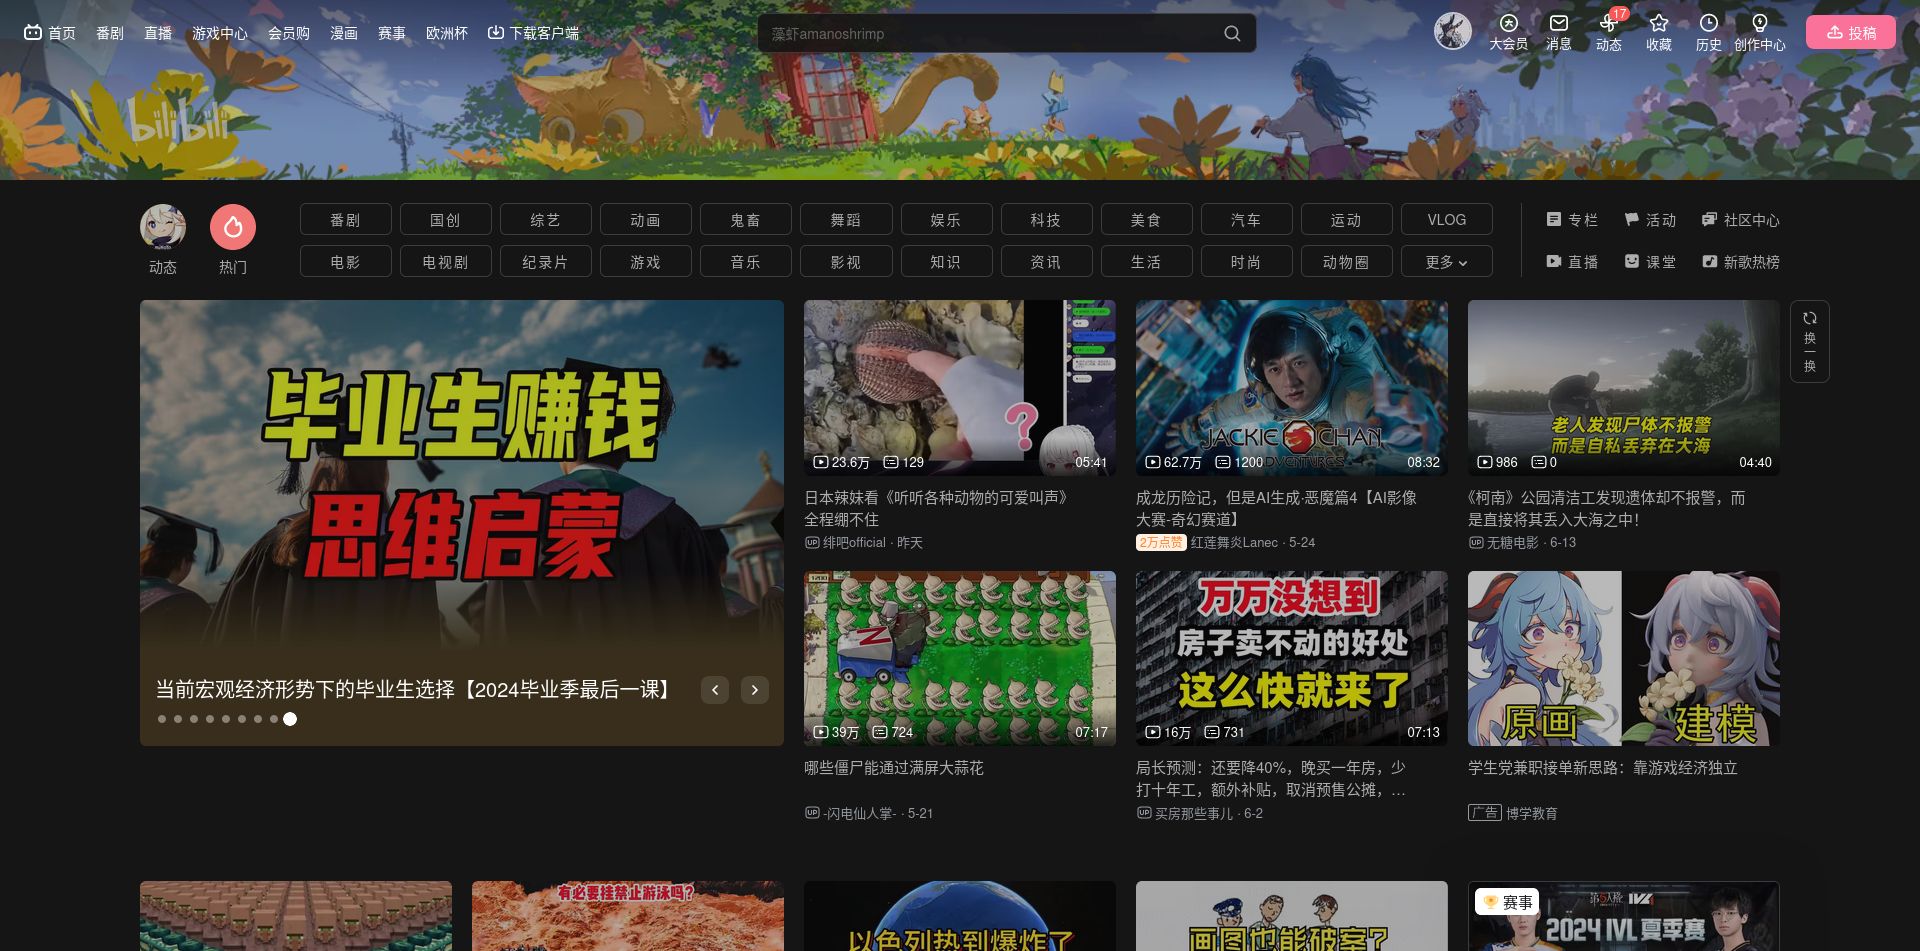Go to previous carousel slide arrow
Screen dimensions: 1920x951
click(715, 690)
